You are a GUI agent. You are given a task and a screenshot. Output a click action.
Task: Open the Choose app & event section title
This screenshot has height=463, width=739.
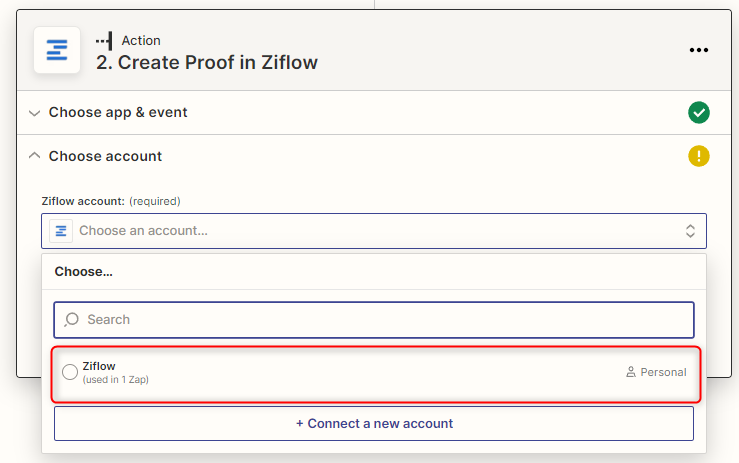pyautogui.click(x=118, y=113)
